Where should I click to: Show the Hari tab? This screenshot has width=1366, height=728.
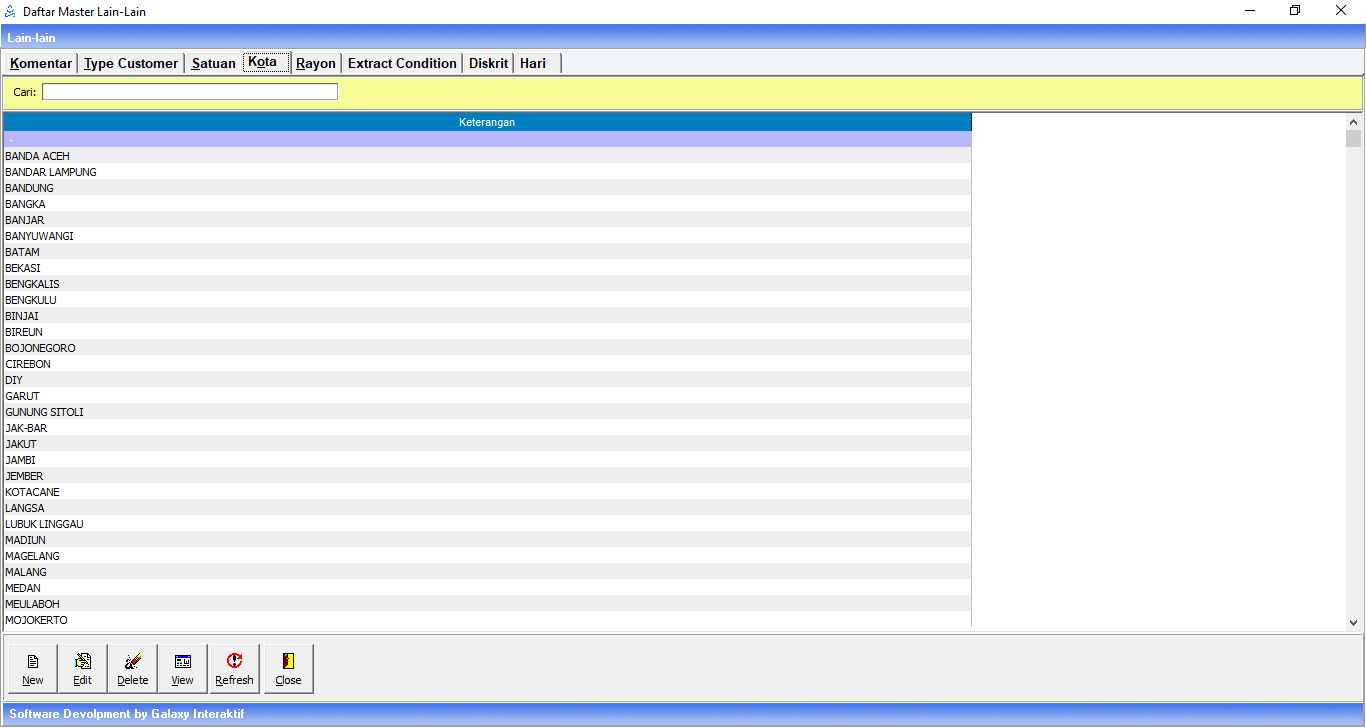tap(533, 63)
